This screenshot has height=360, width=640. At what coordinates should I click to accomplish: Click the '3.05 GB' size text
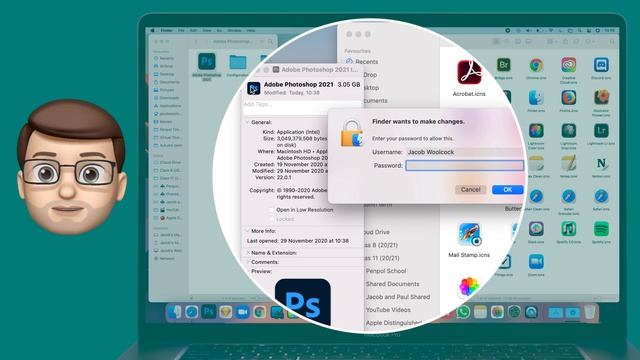coord(349,84)
